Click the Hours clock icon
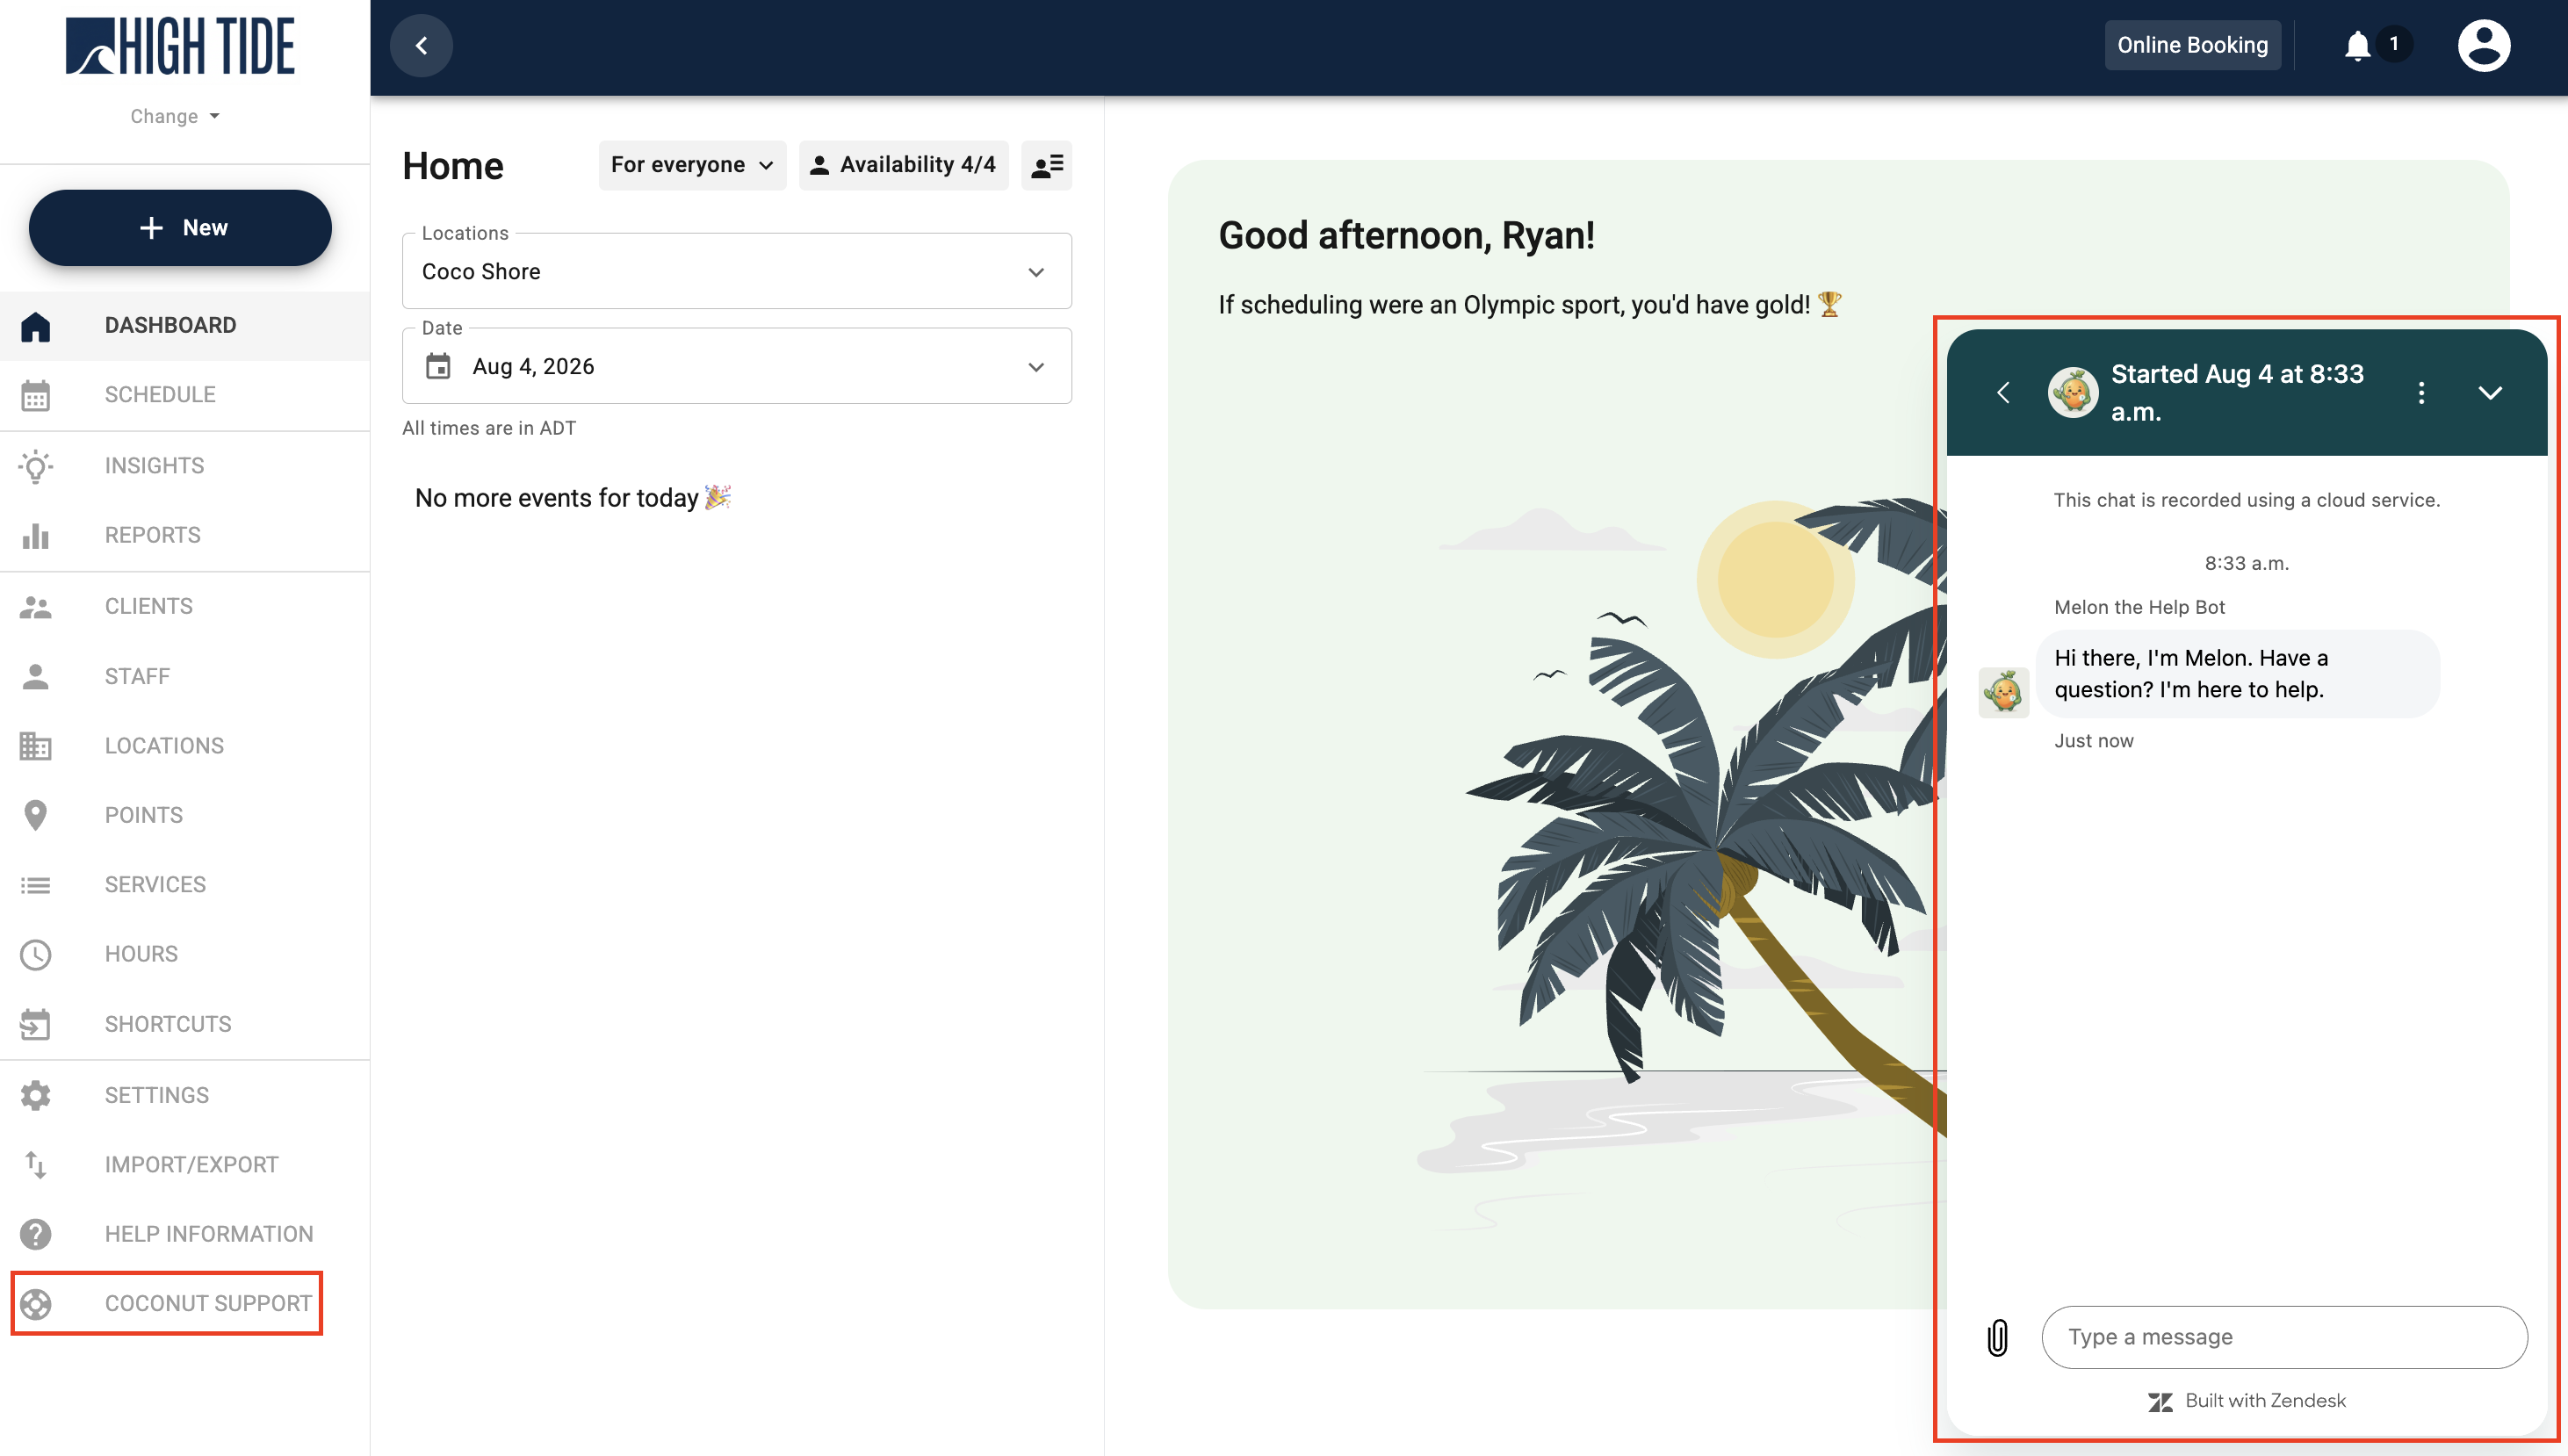 point(36,954)
